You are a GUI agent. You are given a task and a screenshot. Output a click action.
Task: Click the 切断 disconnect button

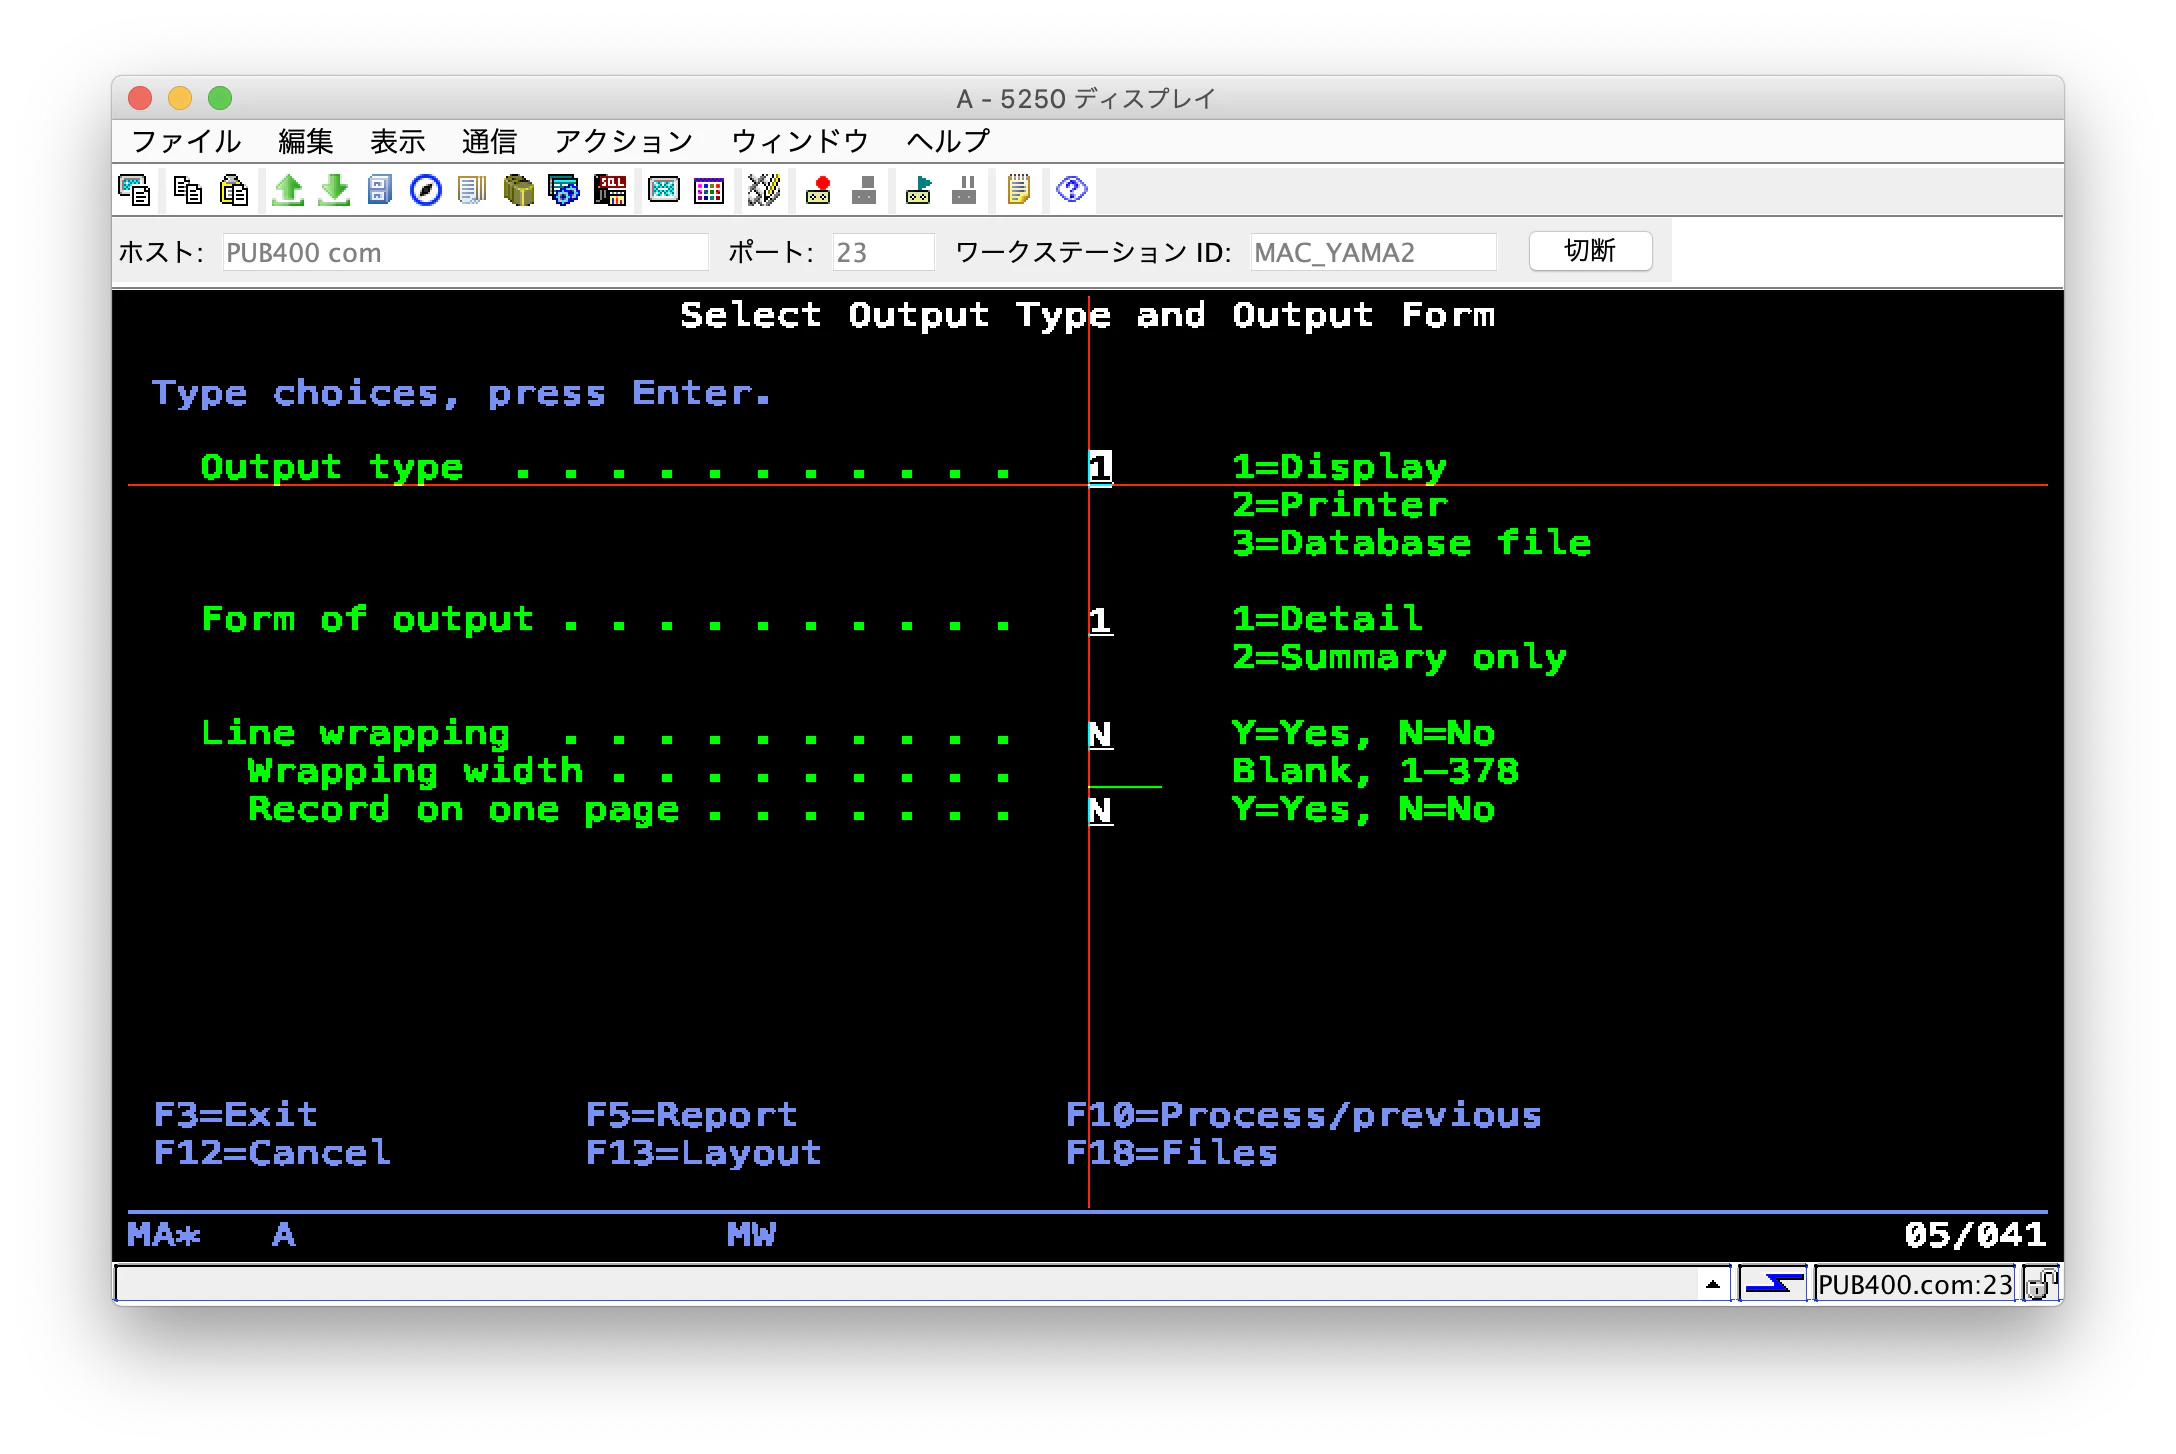[1590, 251]
